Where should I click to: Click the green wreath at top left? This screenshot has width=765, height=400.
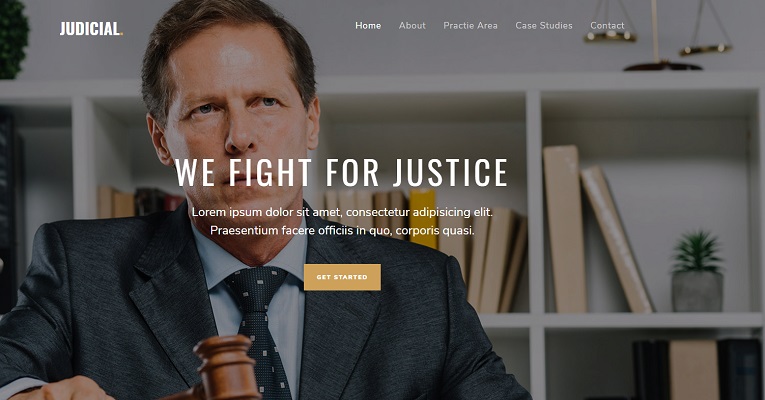click(13, 39)
